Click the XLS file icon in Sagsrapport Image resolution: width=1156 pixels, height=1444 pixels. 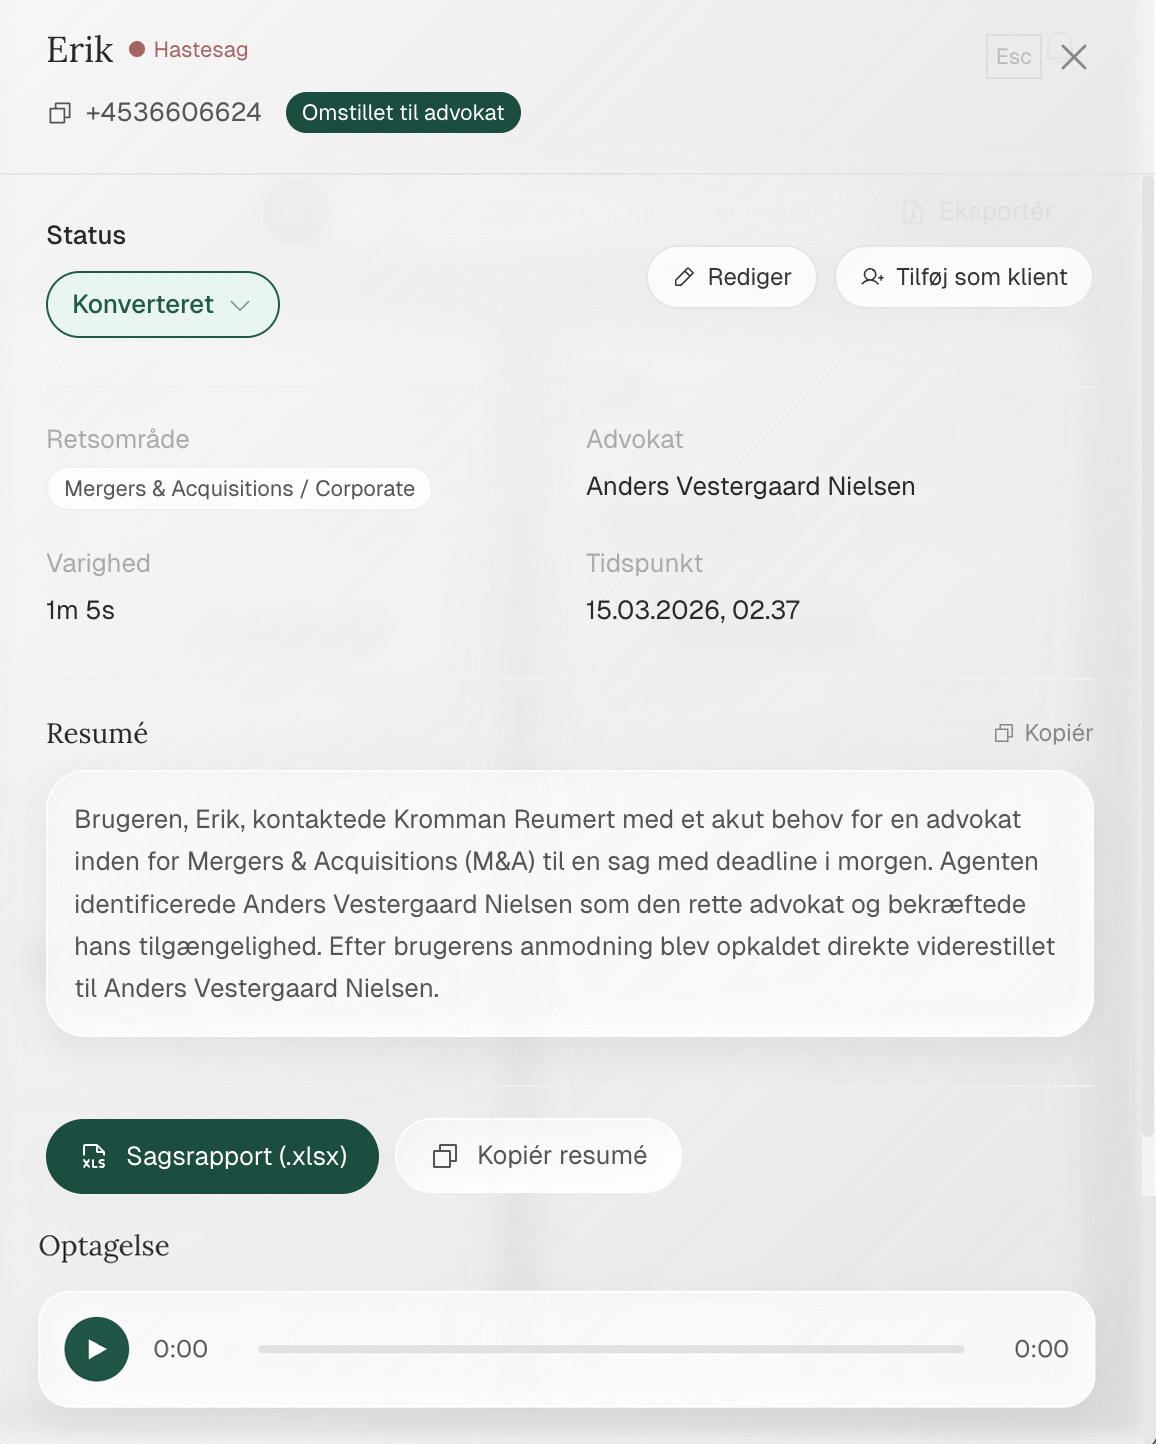point(94,1156)
